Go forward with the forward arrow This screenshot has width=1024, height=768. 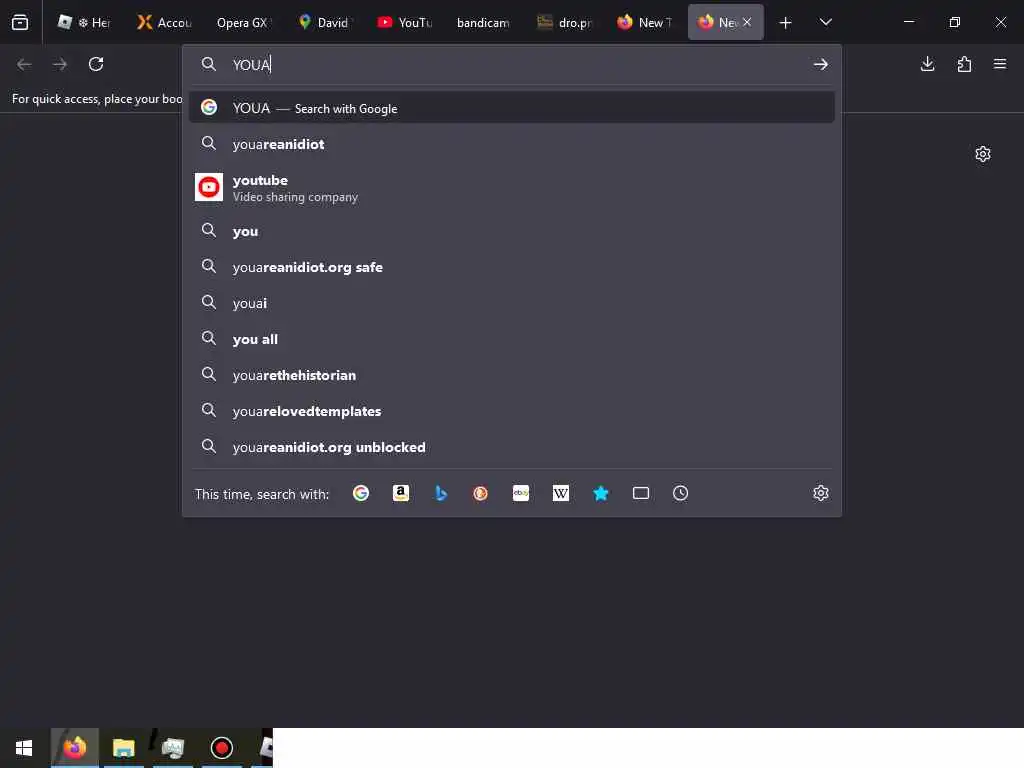[59, 64]
